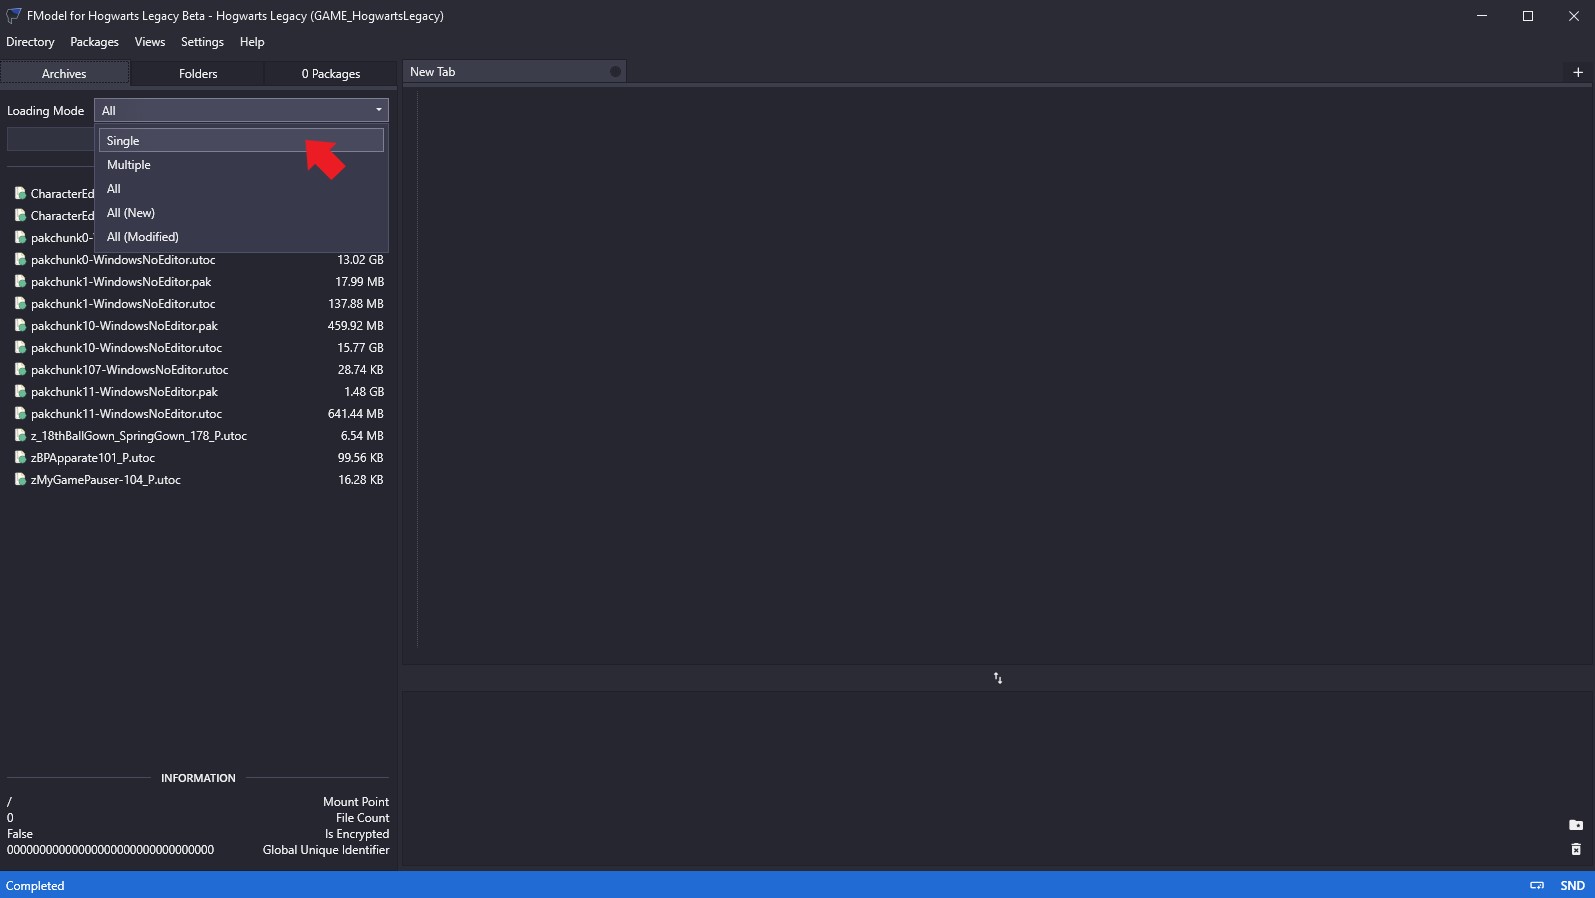Click the FModel app icon in title bar
The height and width of the screenshot is (898, 1595).
pos(14,15)
